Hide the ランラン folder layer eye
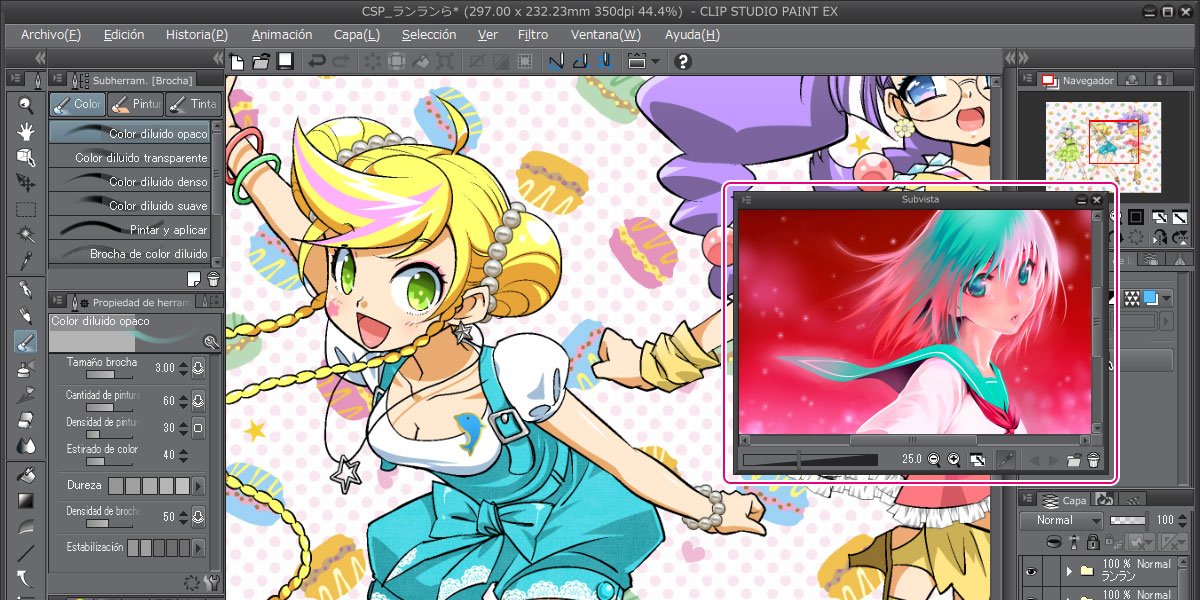The height and width of the screenshot is (600, 1200). click(x=1032, y=571)
